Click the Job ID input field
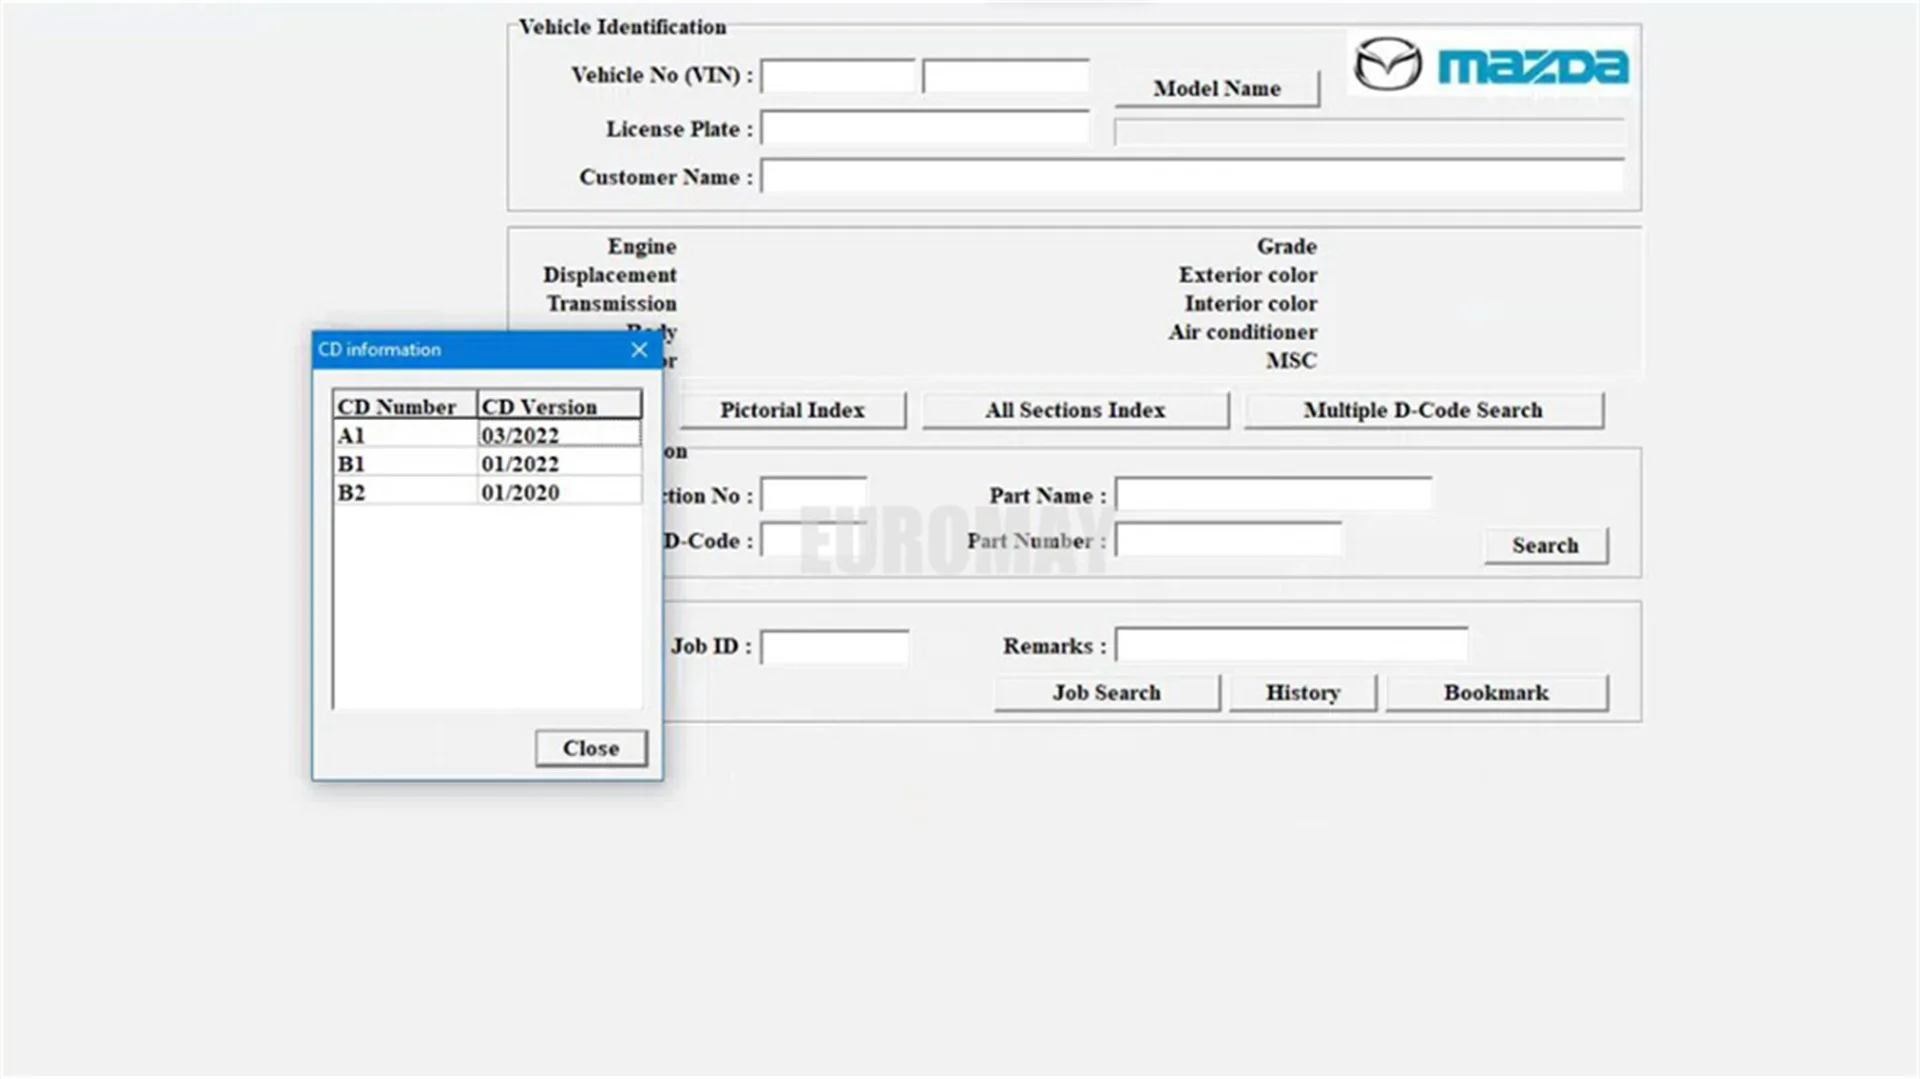The image size is (1920, 1079). (835, 646)
